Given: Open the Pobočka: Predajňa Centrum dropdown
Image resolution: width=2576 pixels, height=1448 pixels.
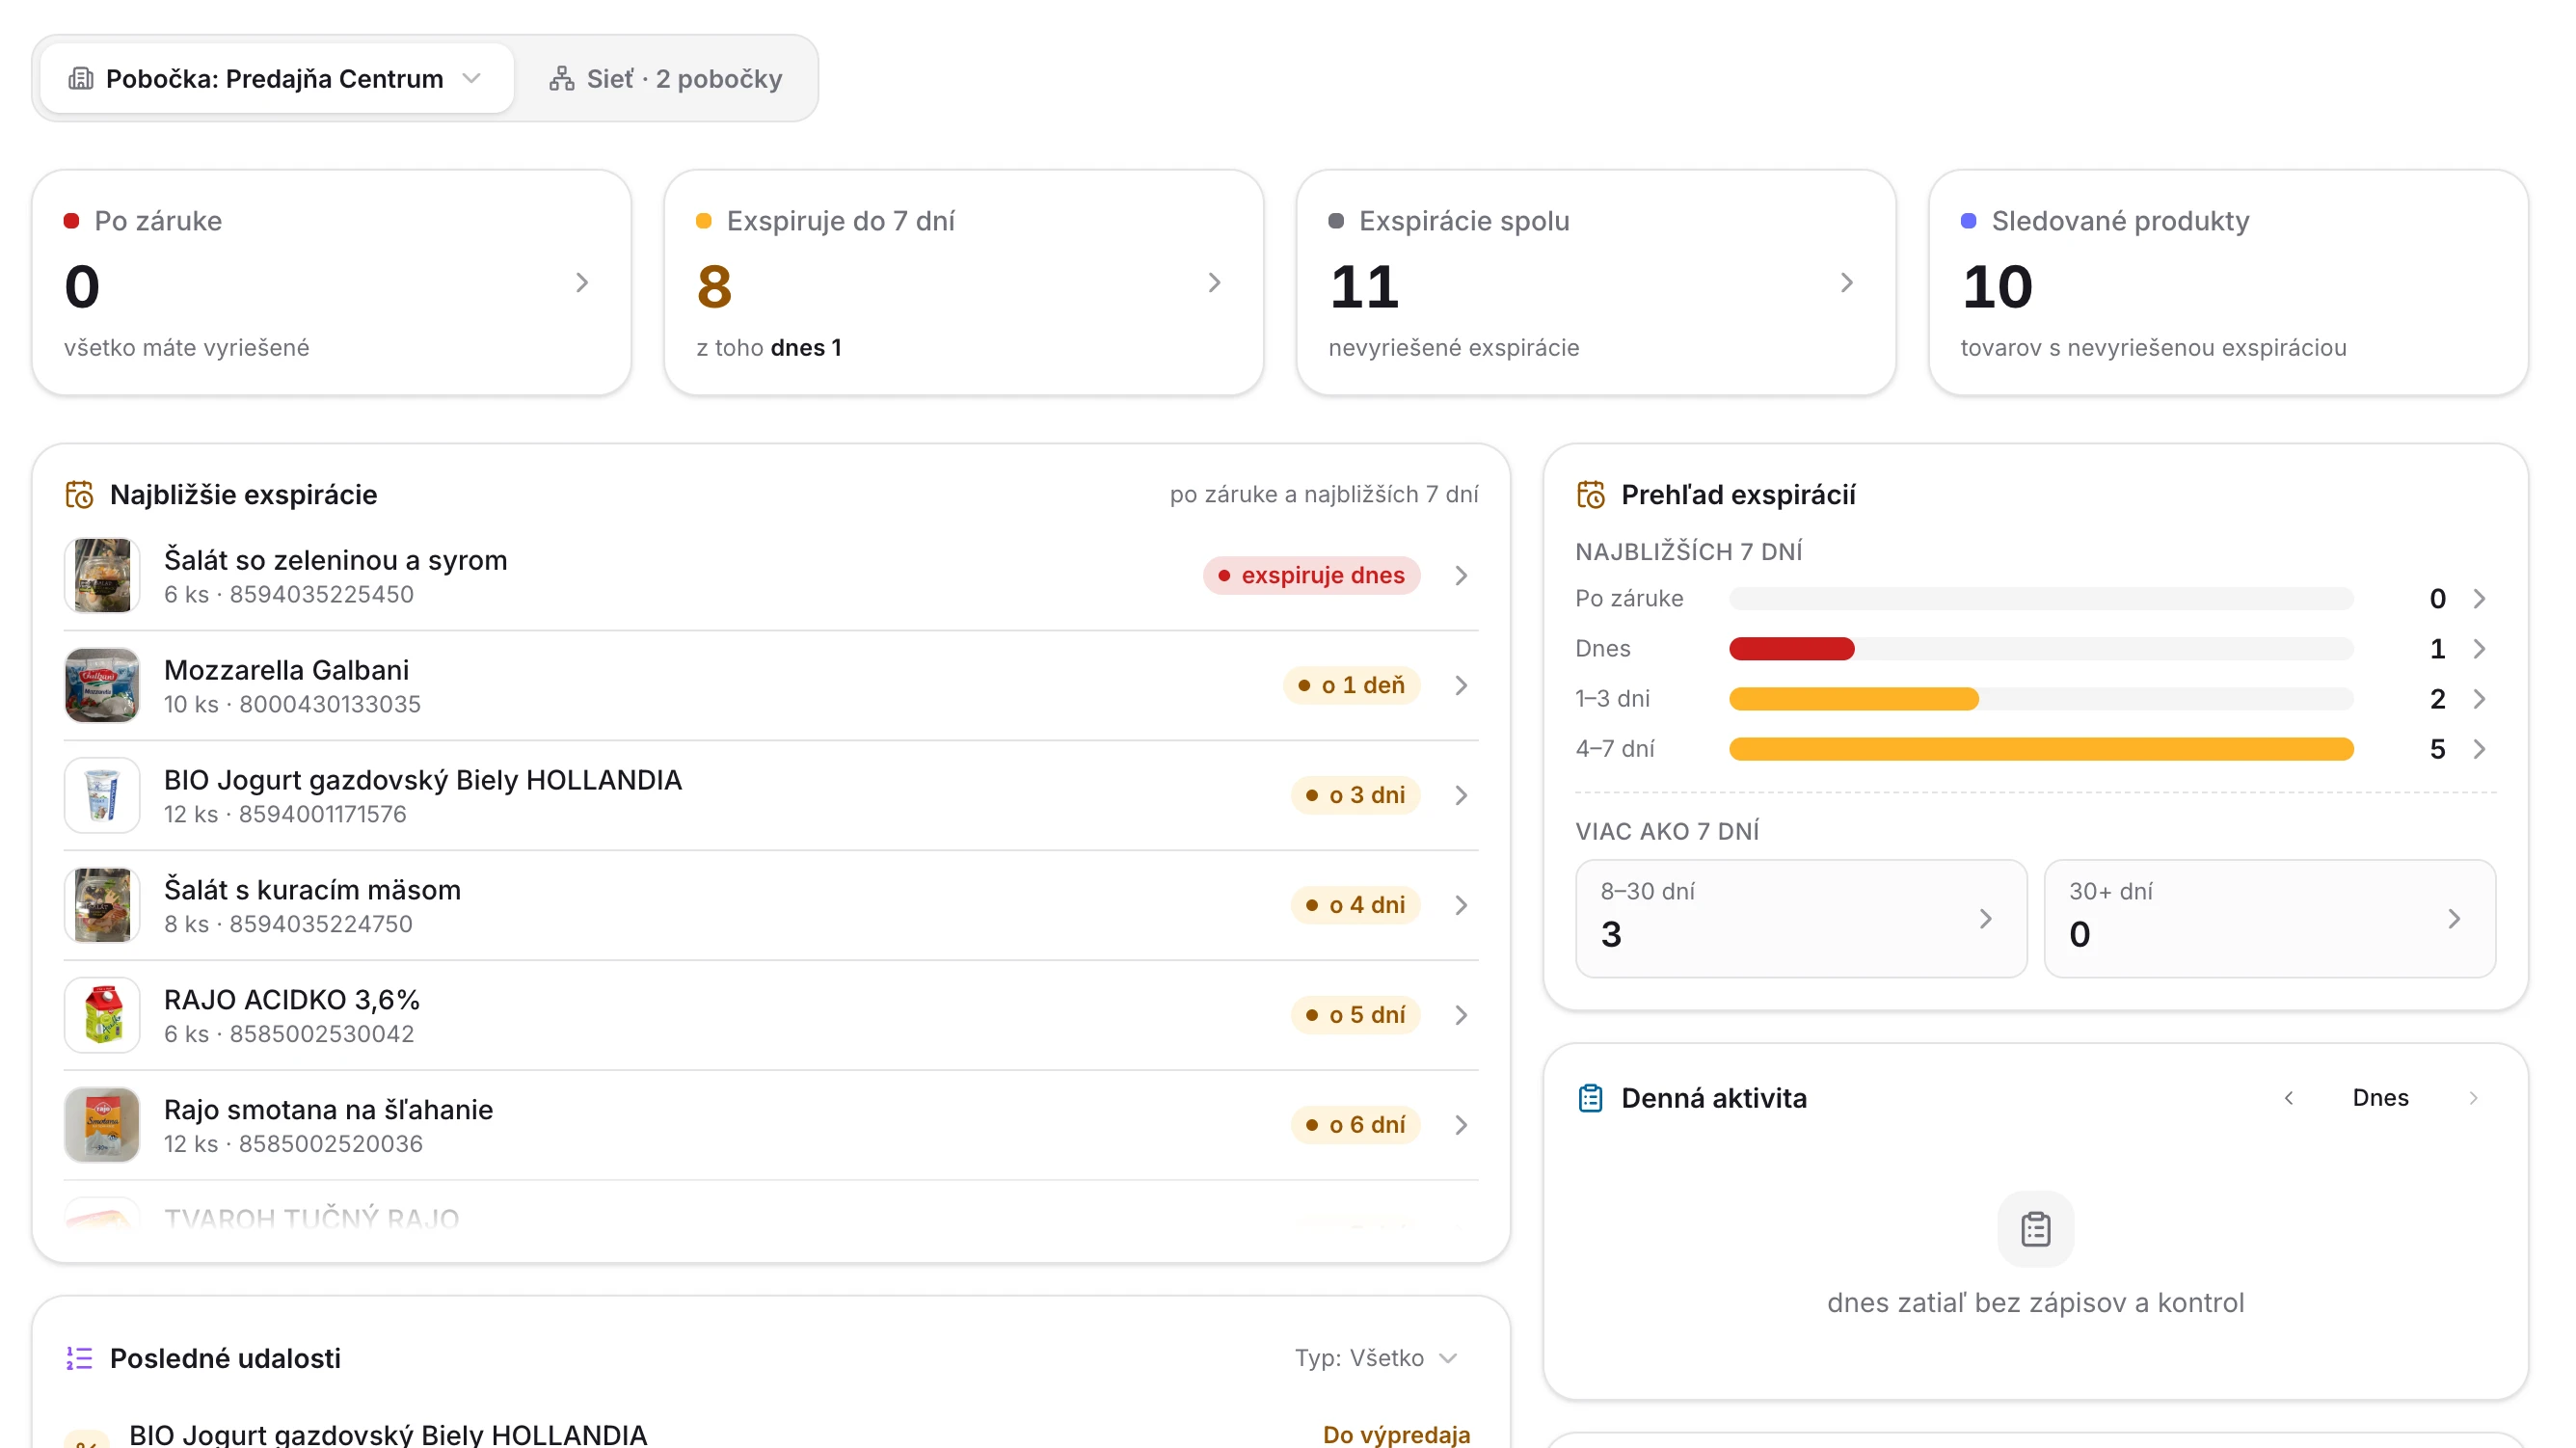Looking at the screenshot, I should pyautogui.click(x=276, y=78).
